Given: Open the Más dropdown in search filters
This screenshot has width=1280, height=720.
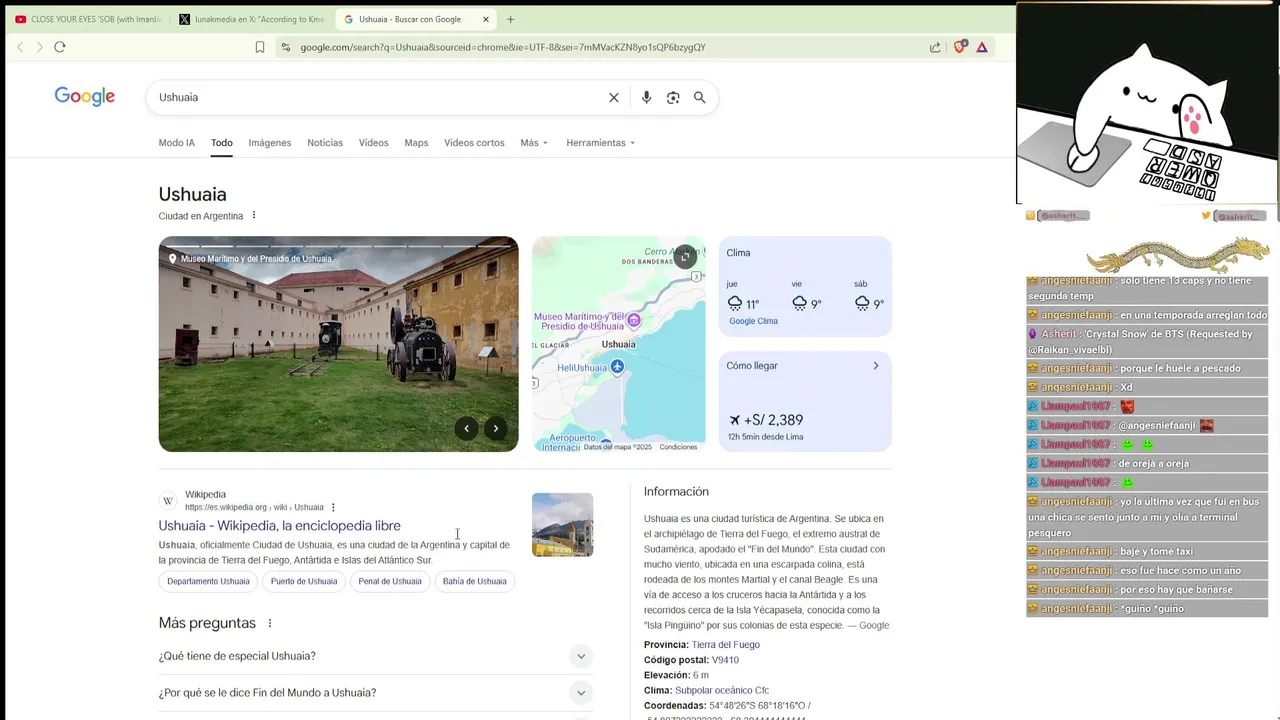Looking at the screenshot, I should (534, 143).
